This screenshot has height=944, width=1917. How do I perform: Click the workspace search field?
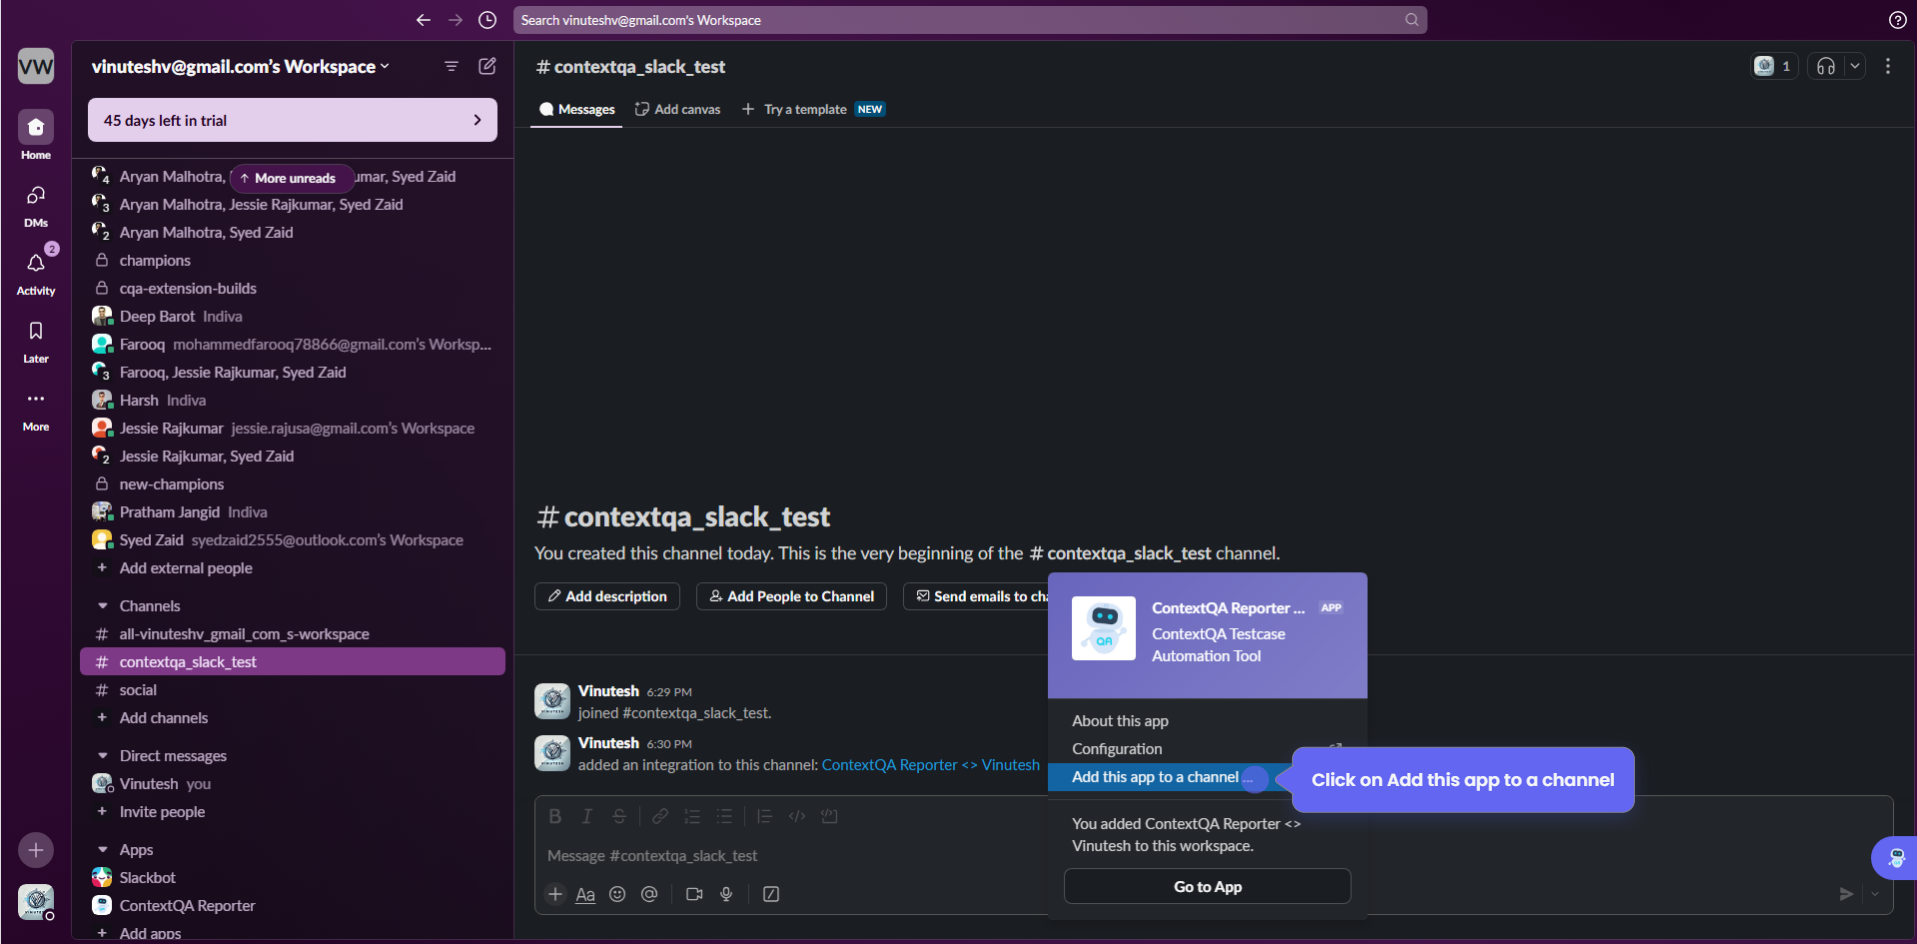pos(960,20)
